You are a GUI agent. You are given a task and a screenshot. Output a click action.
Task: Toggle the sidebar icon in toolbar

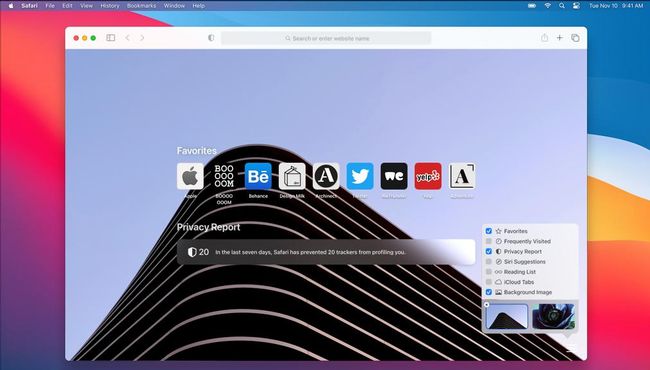point(110,38)
